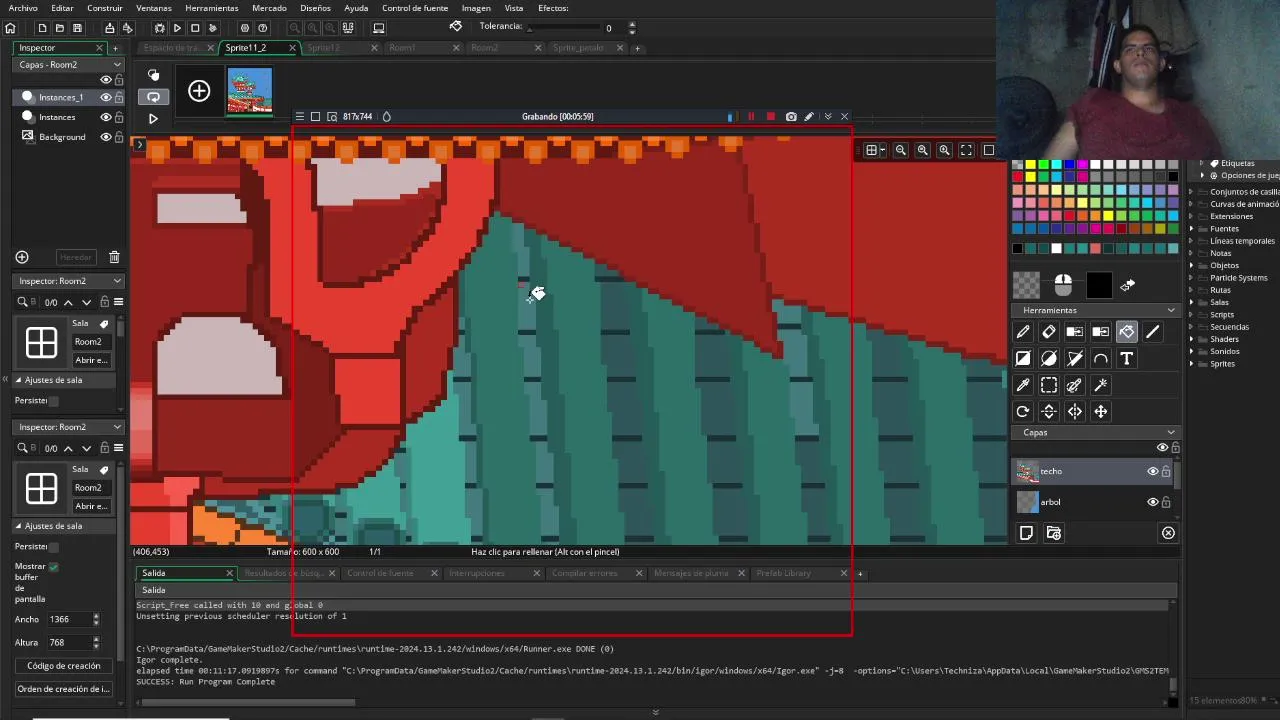The width and height of the screenshot is (1280, 720).
Task: Expand the Shaders folder
Action: click(1191, 339)
